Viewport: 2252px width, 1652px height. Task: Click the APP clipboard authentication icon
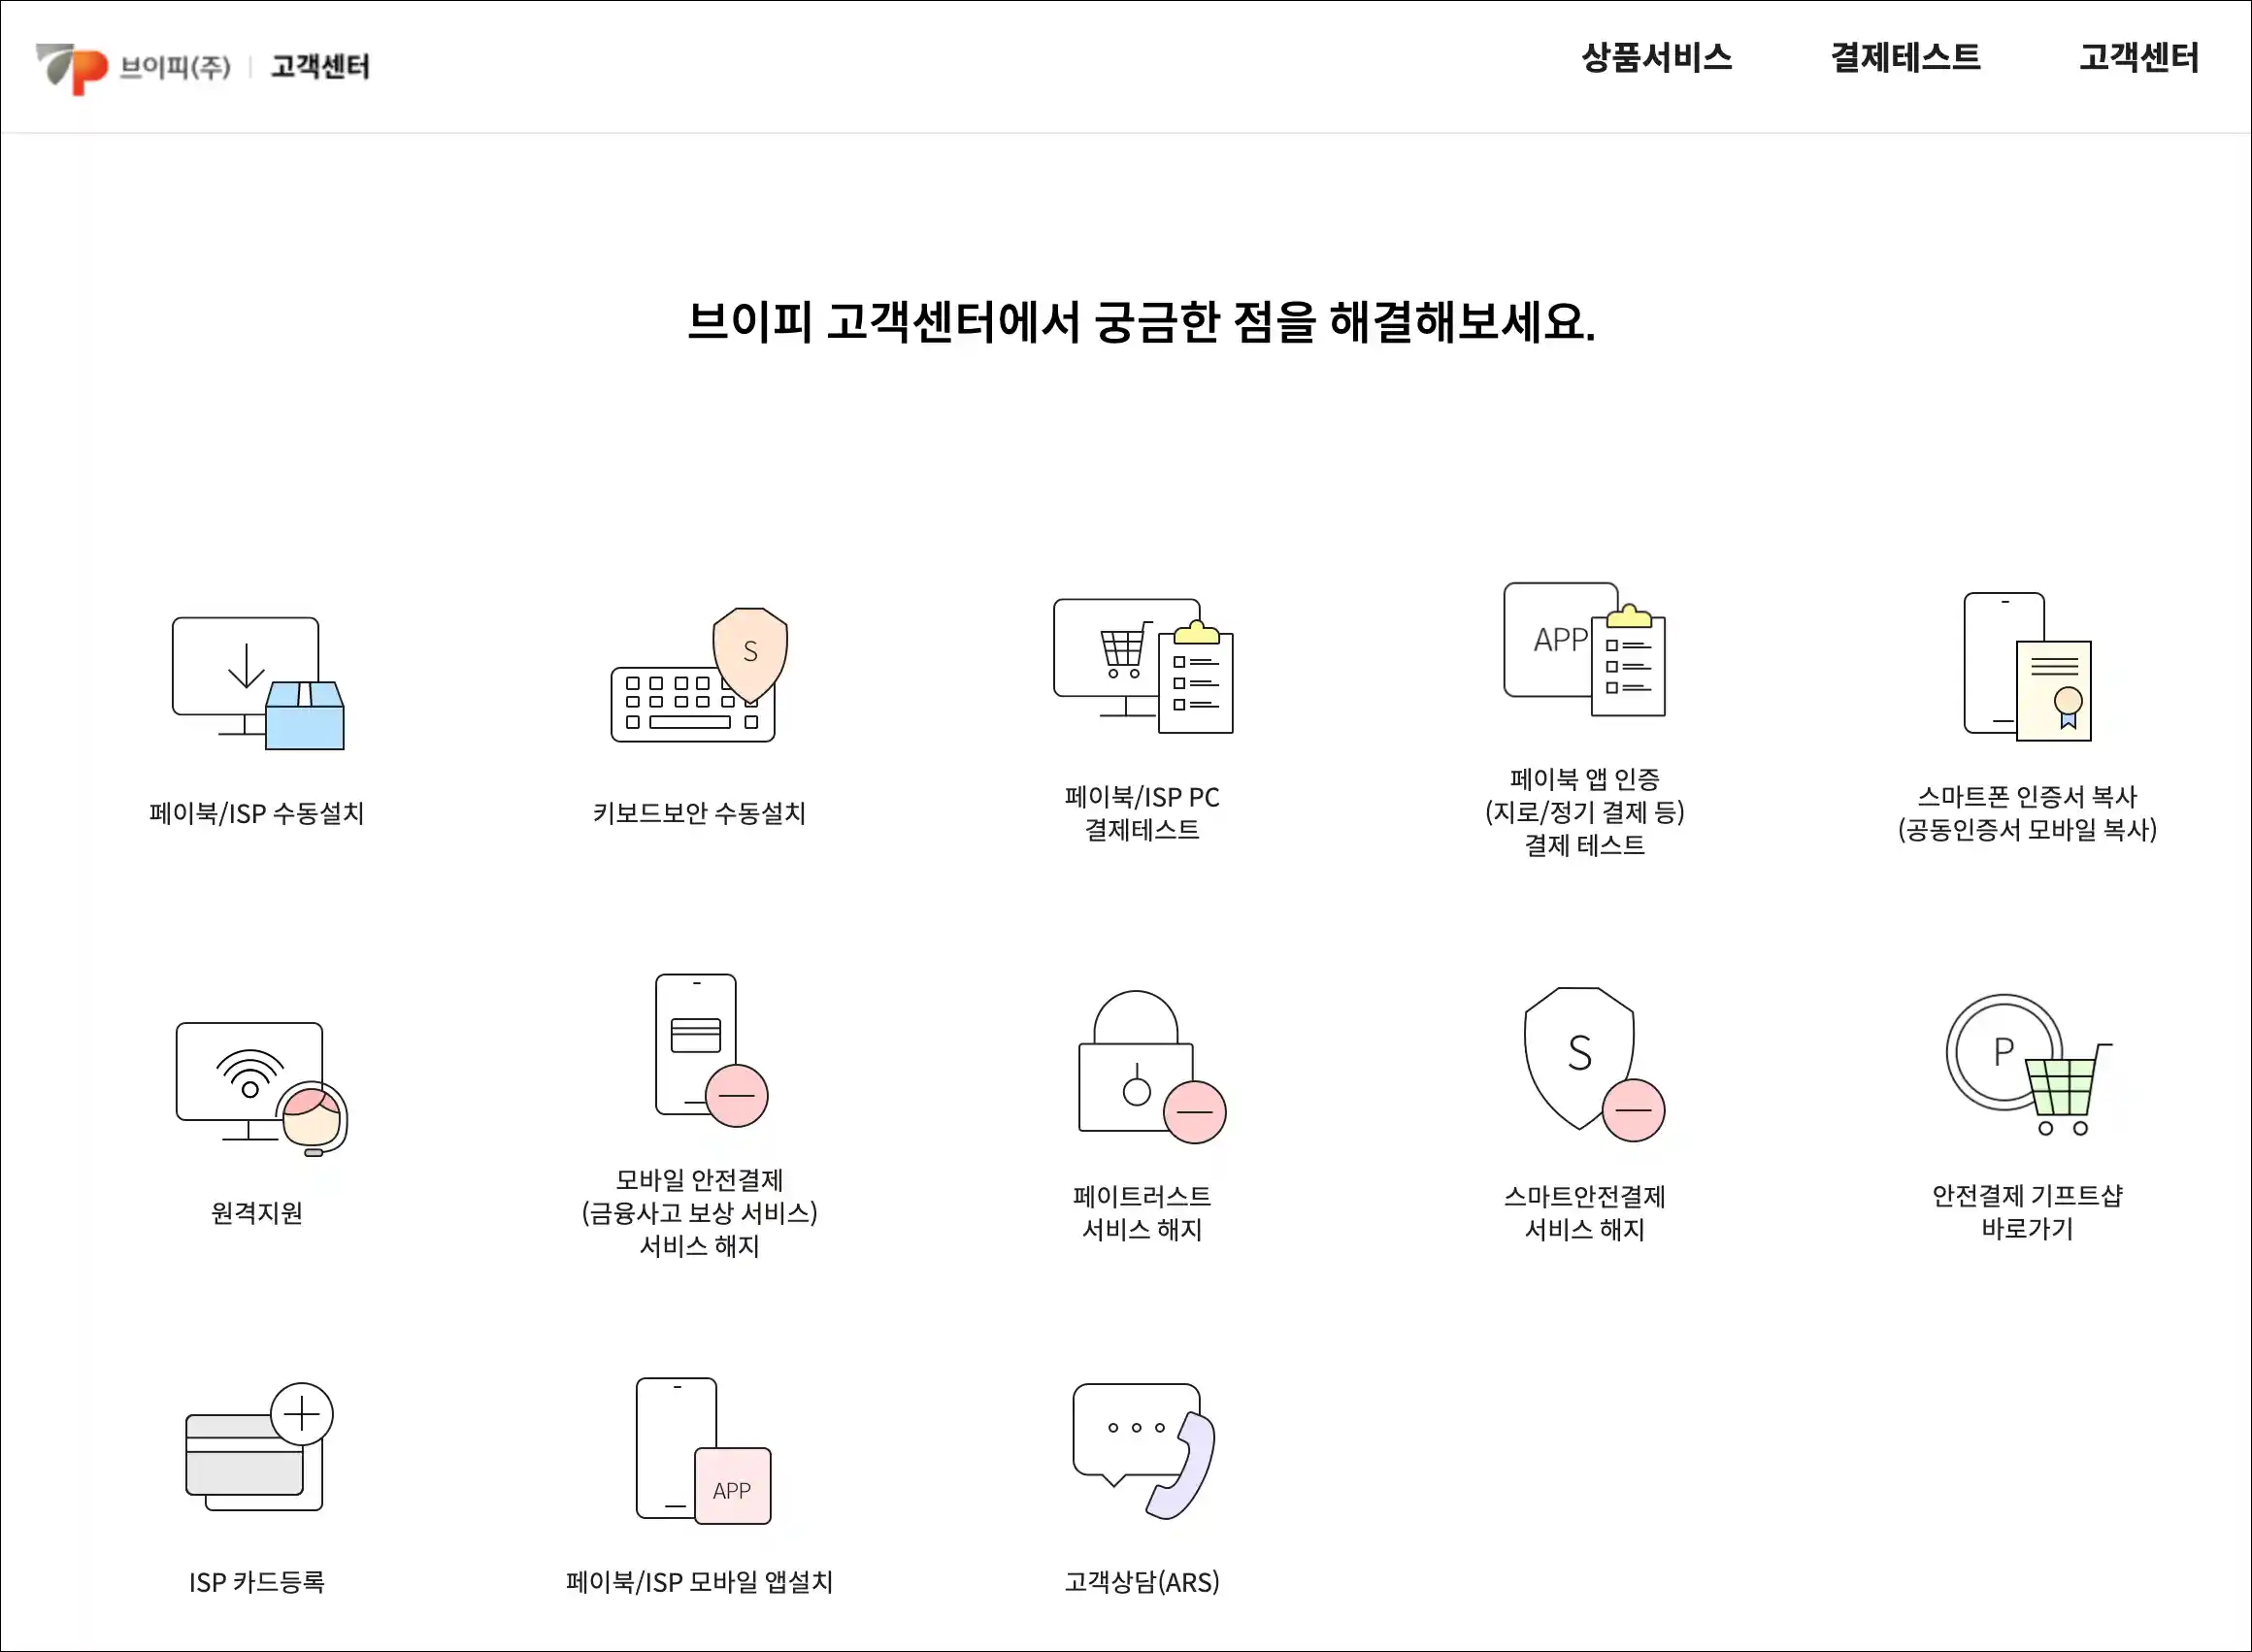pos(1585,650)
